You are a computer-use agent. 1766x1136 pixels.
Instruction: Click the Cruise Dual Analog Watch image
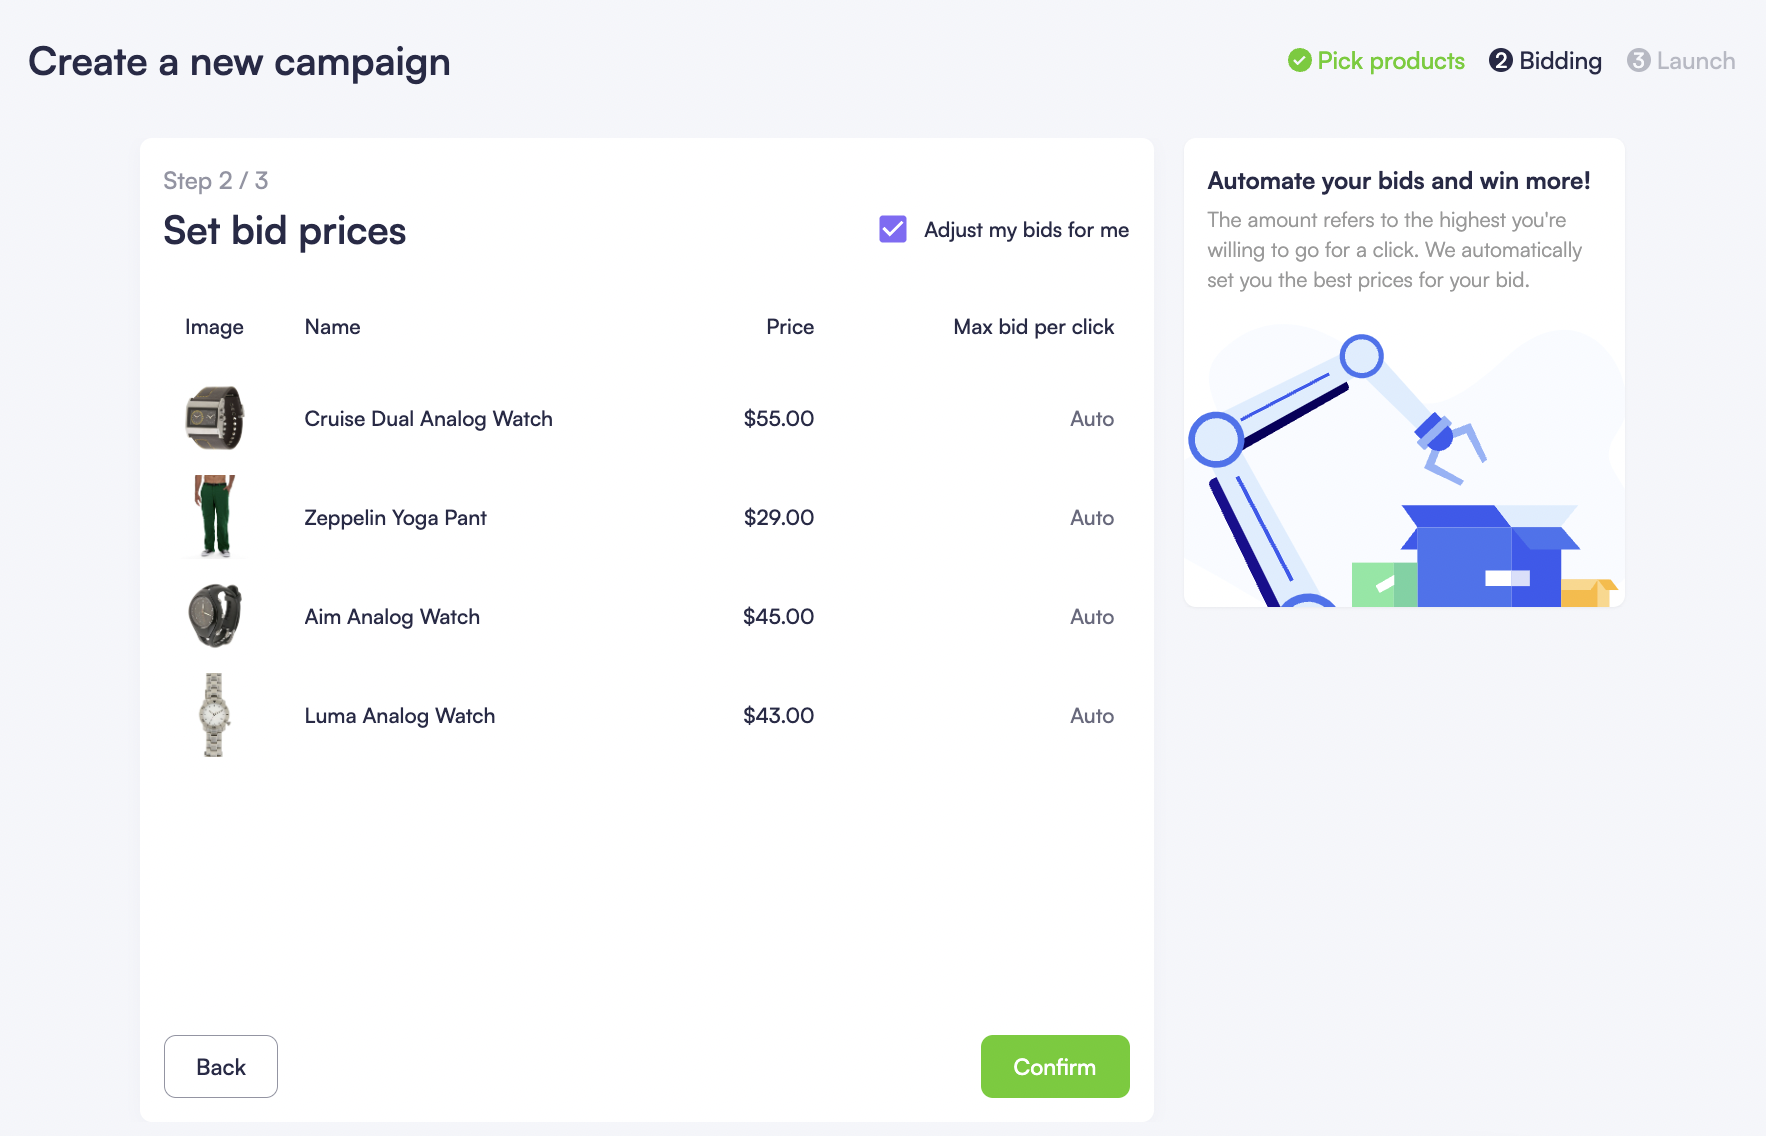[x=215, y=418]
